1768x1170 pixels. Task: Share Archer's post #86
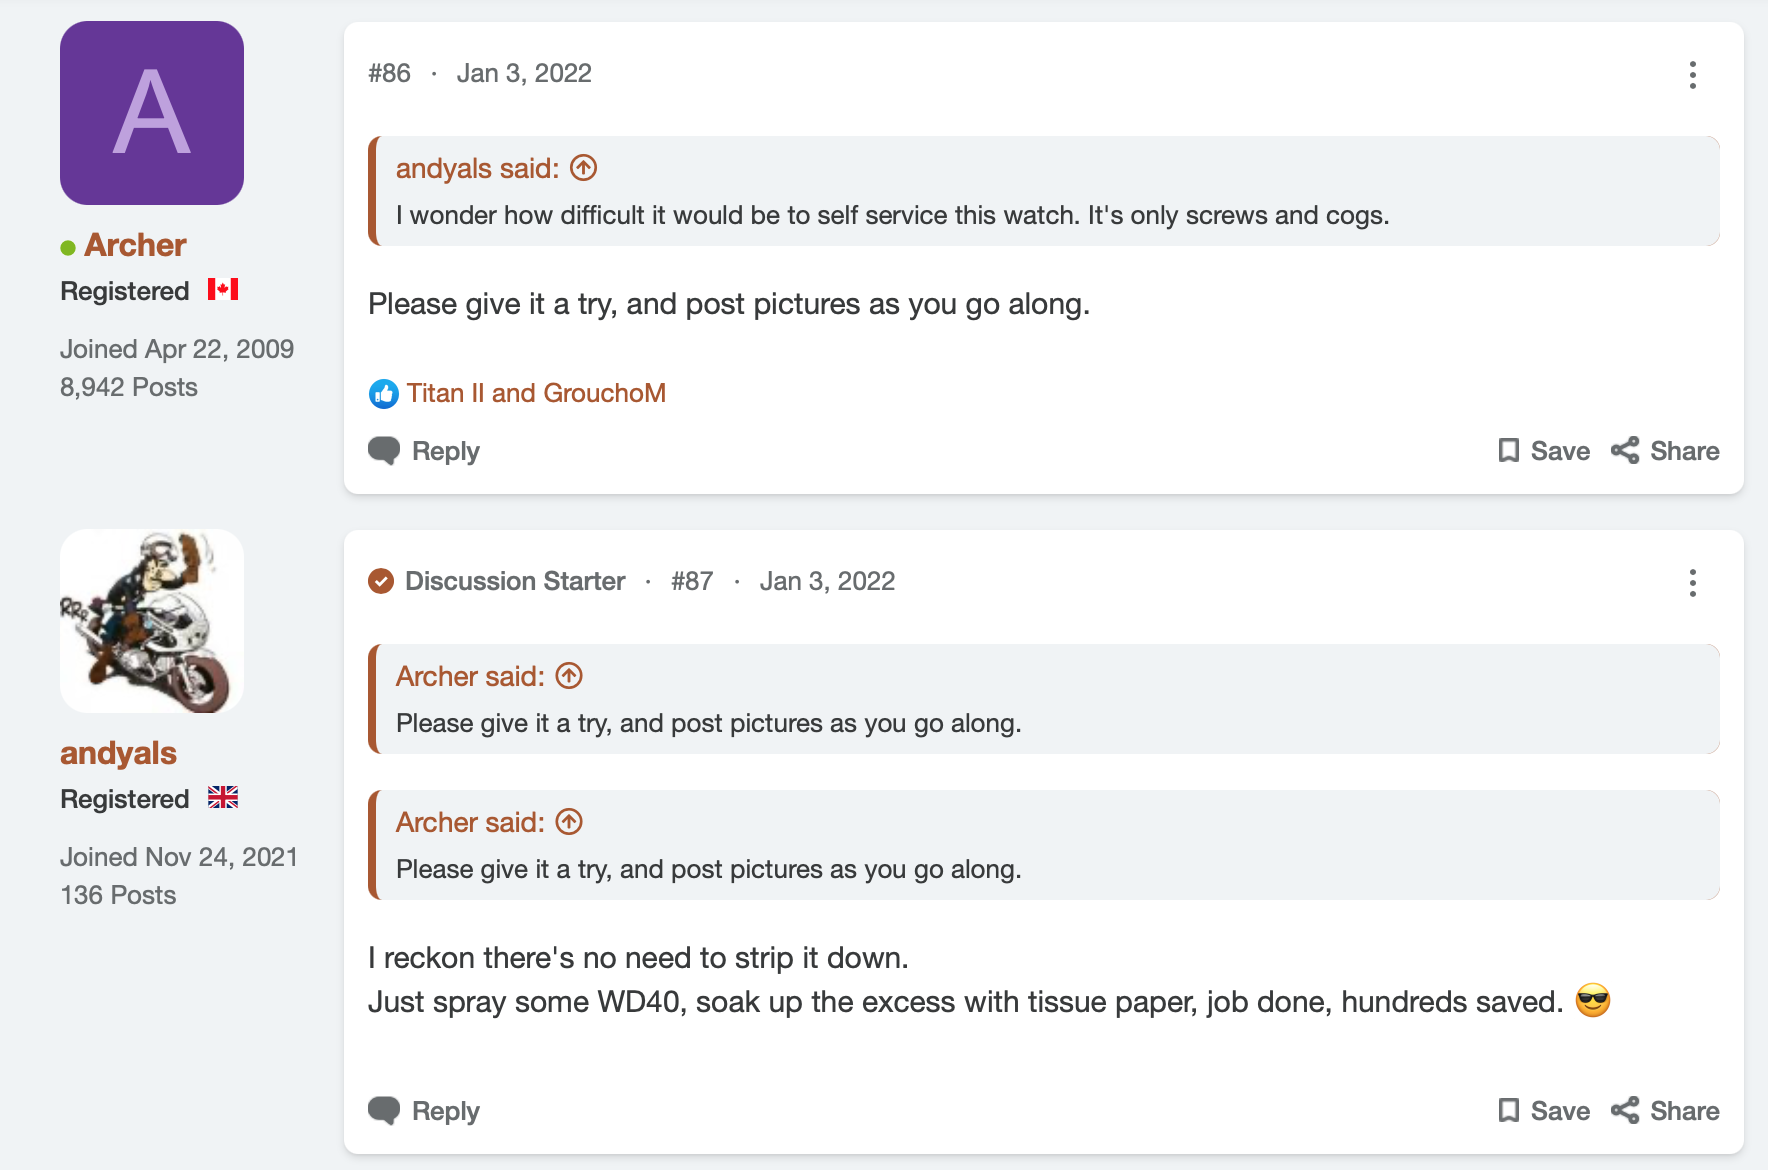click(x=1665, y=451)
